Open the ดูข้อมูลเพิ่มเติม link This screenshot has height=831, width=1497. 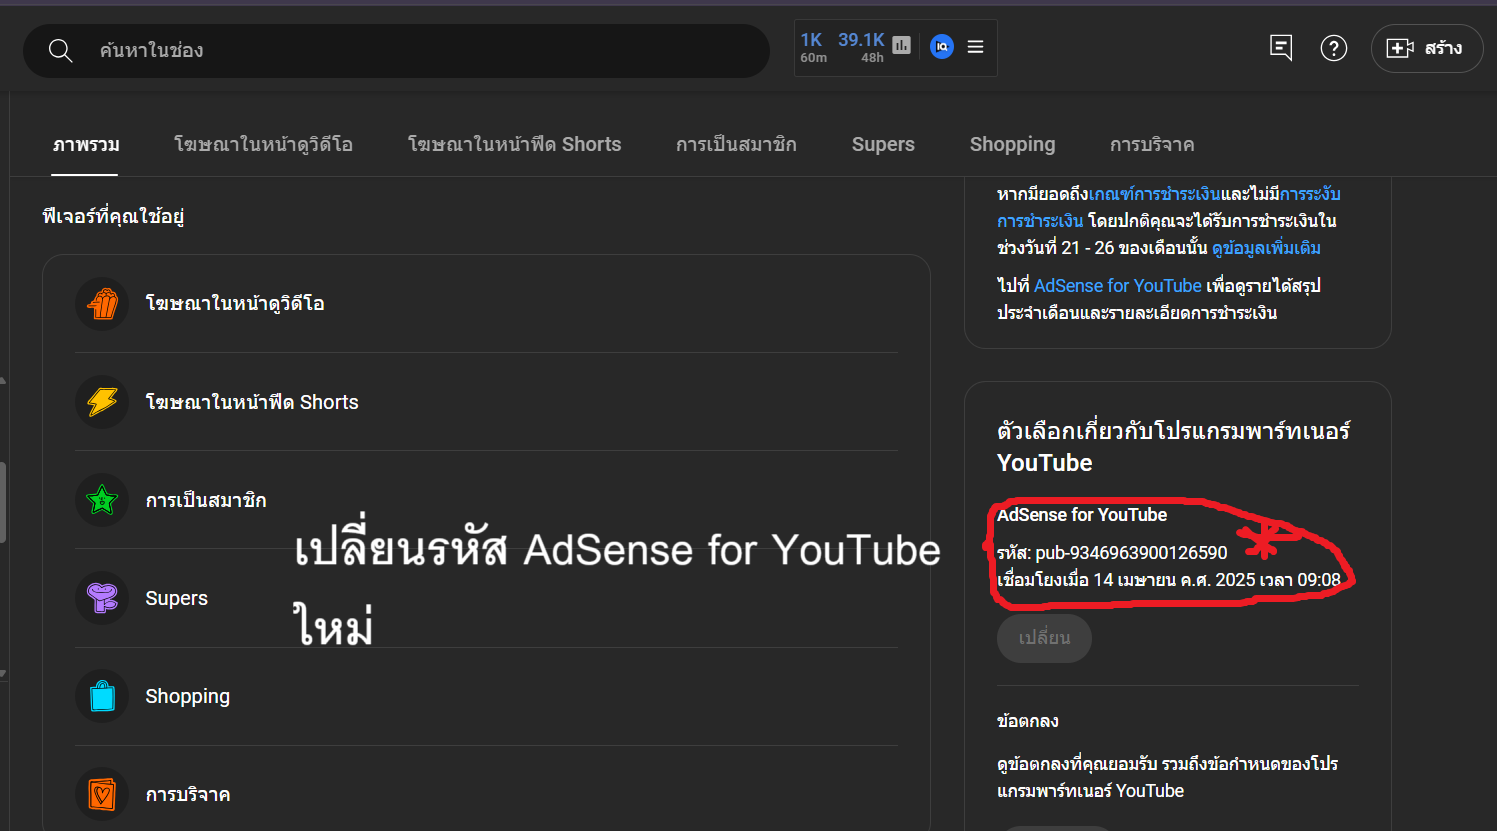pyautogui.click(x=1266, y=248)
